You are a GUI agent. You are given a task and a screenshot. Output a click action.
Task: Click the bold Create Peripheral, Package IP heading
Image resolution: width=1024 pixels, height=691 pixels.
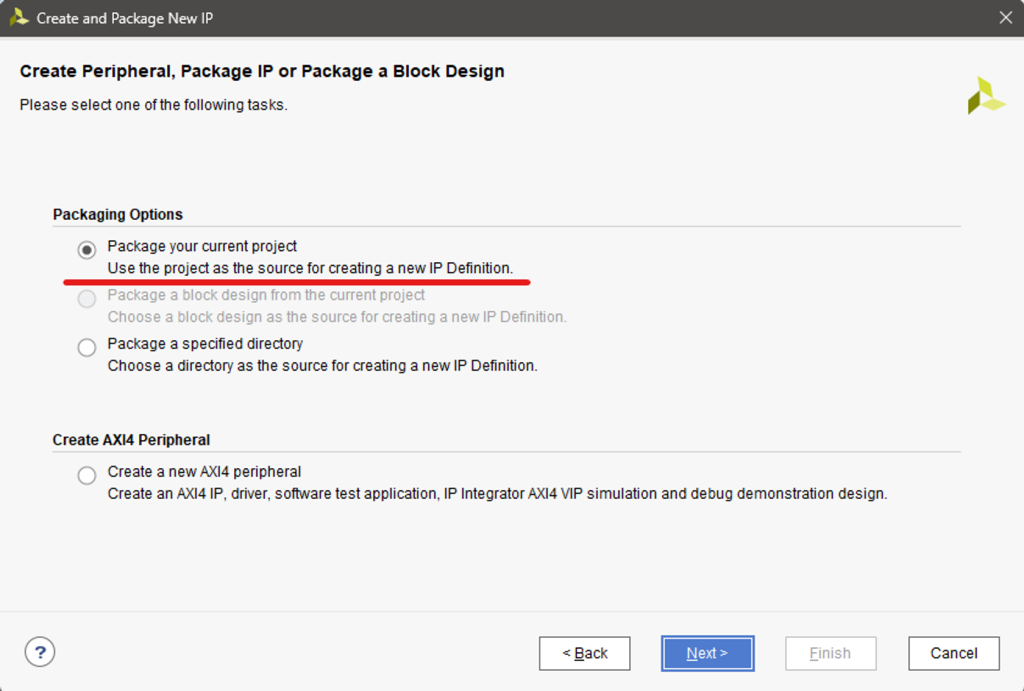pyautogui.click(x=262, y=71)
